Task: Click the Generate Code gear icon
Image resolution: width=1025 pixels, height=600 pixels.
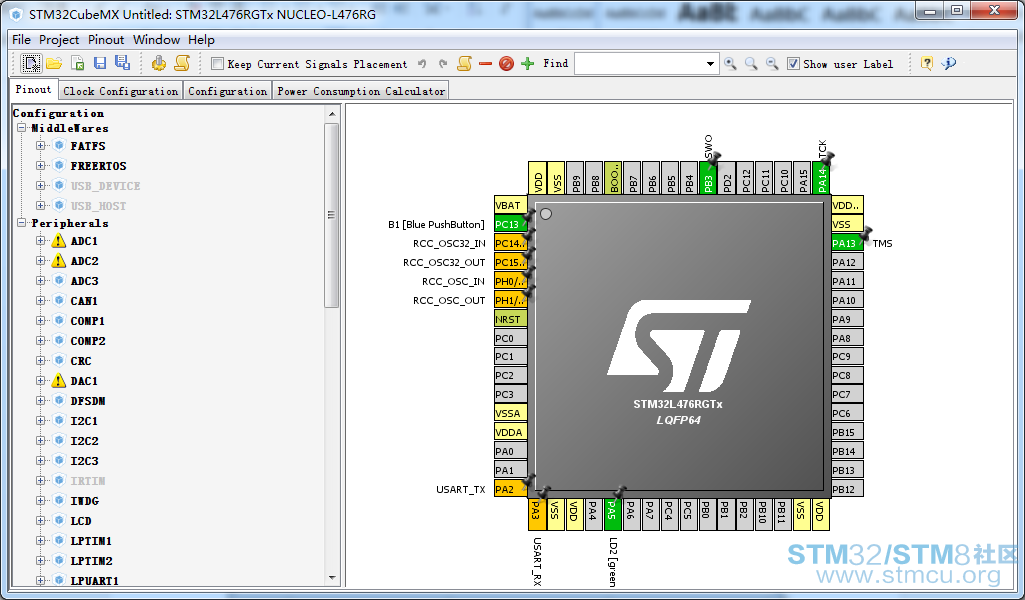Action: (x=158, y=63)
